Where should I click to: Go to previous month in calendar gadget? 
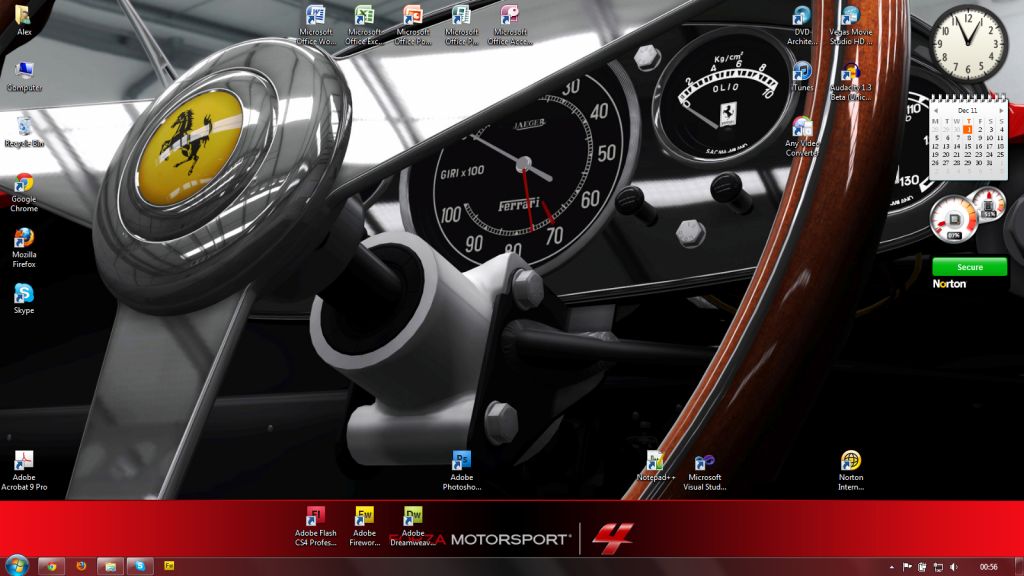(x=936, y=111)
